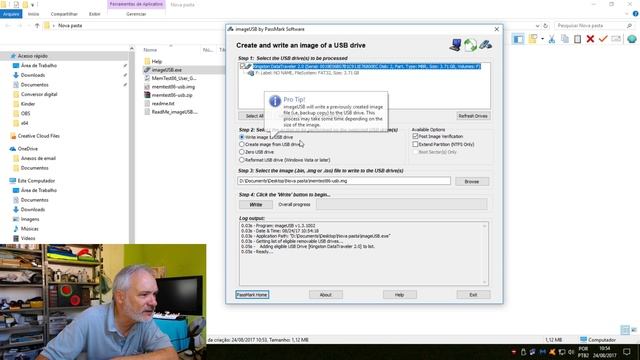Click the green recycle arrows icon in imageUSB
This screenshot has width=640, height=360.
click(x=470, y=44)
